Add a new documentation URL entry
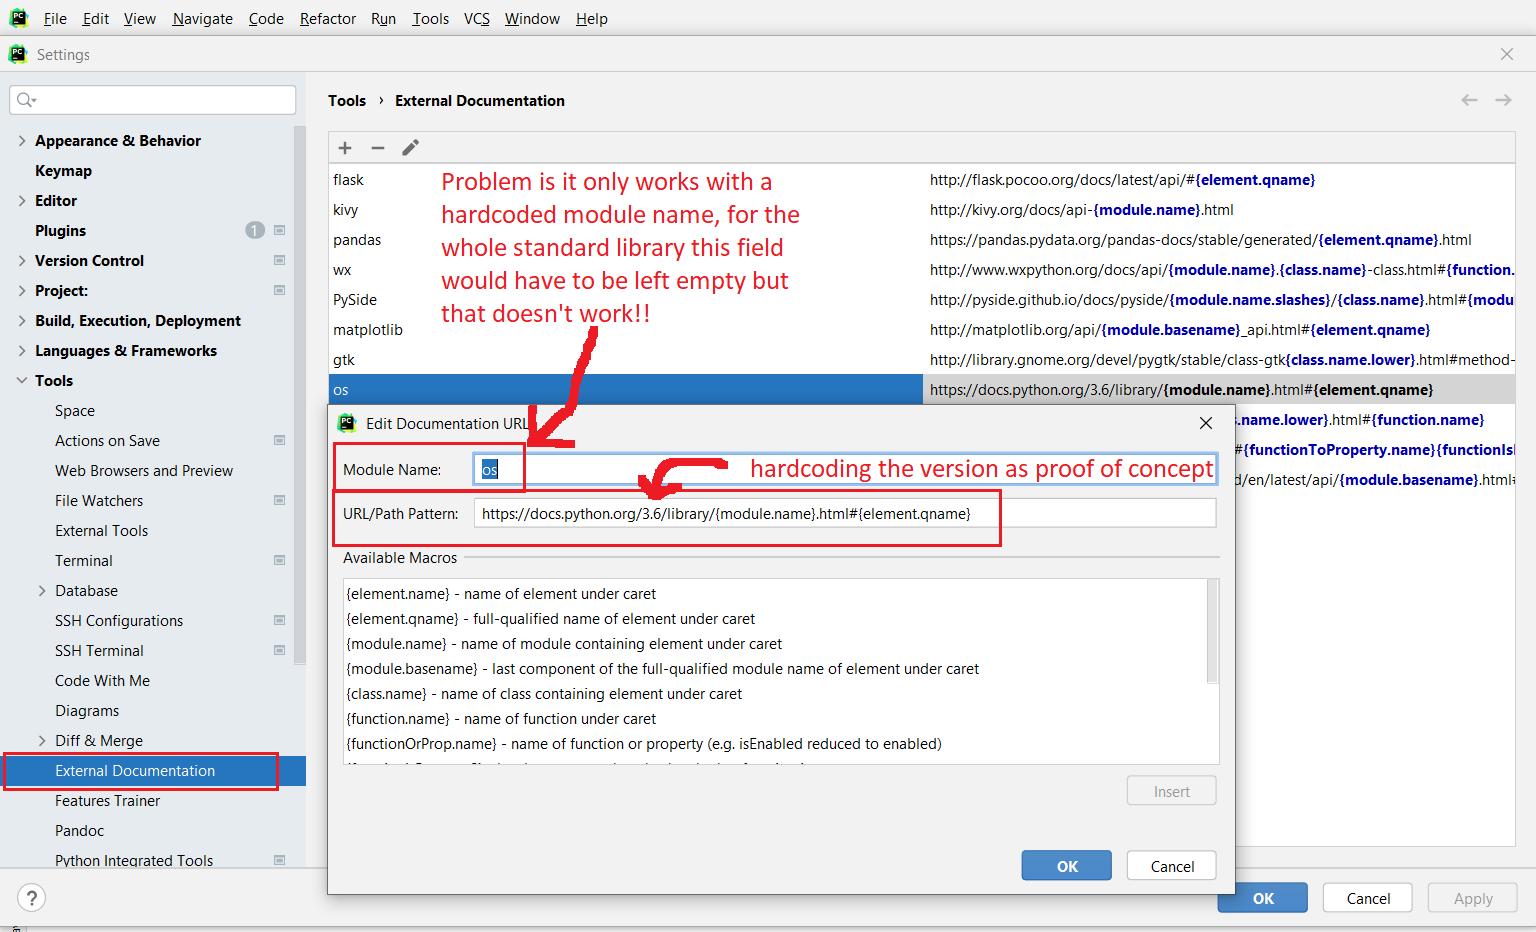 (345, 148)
